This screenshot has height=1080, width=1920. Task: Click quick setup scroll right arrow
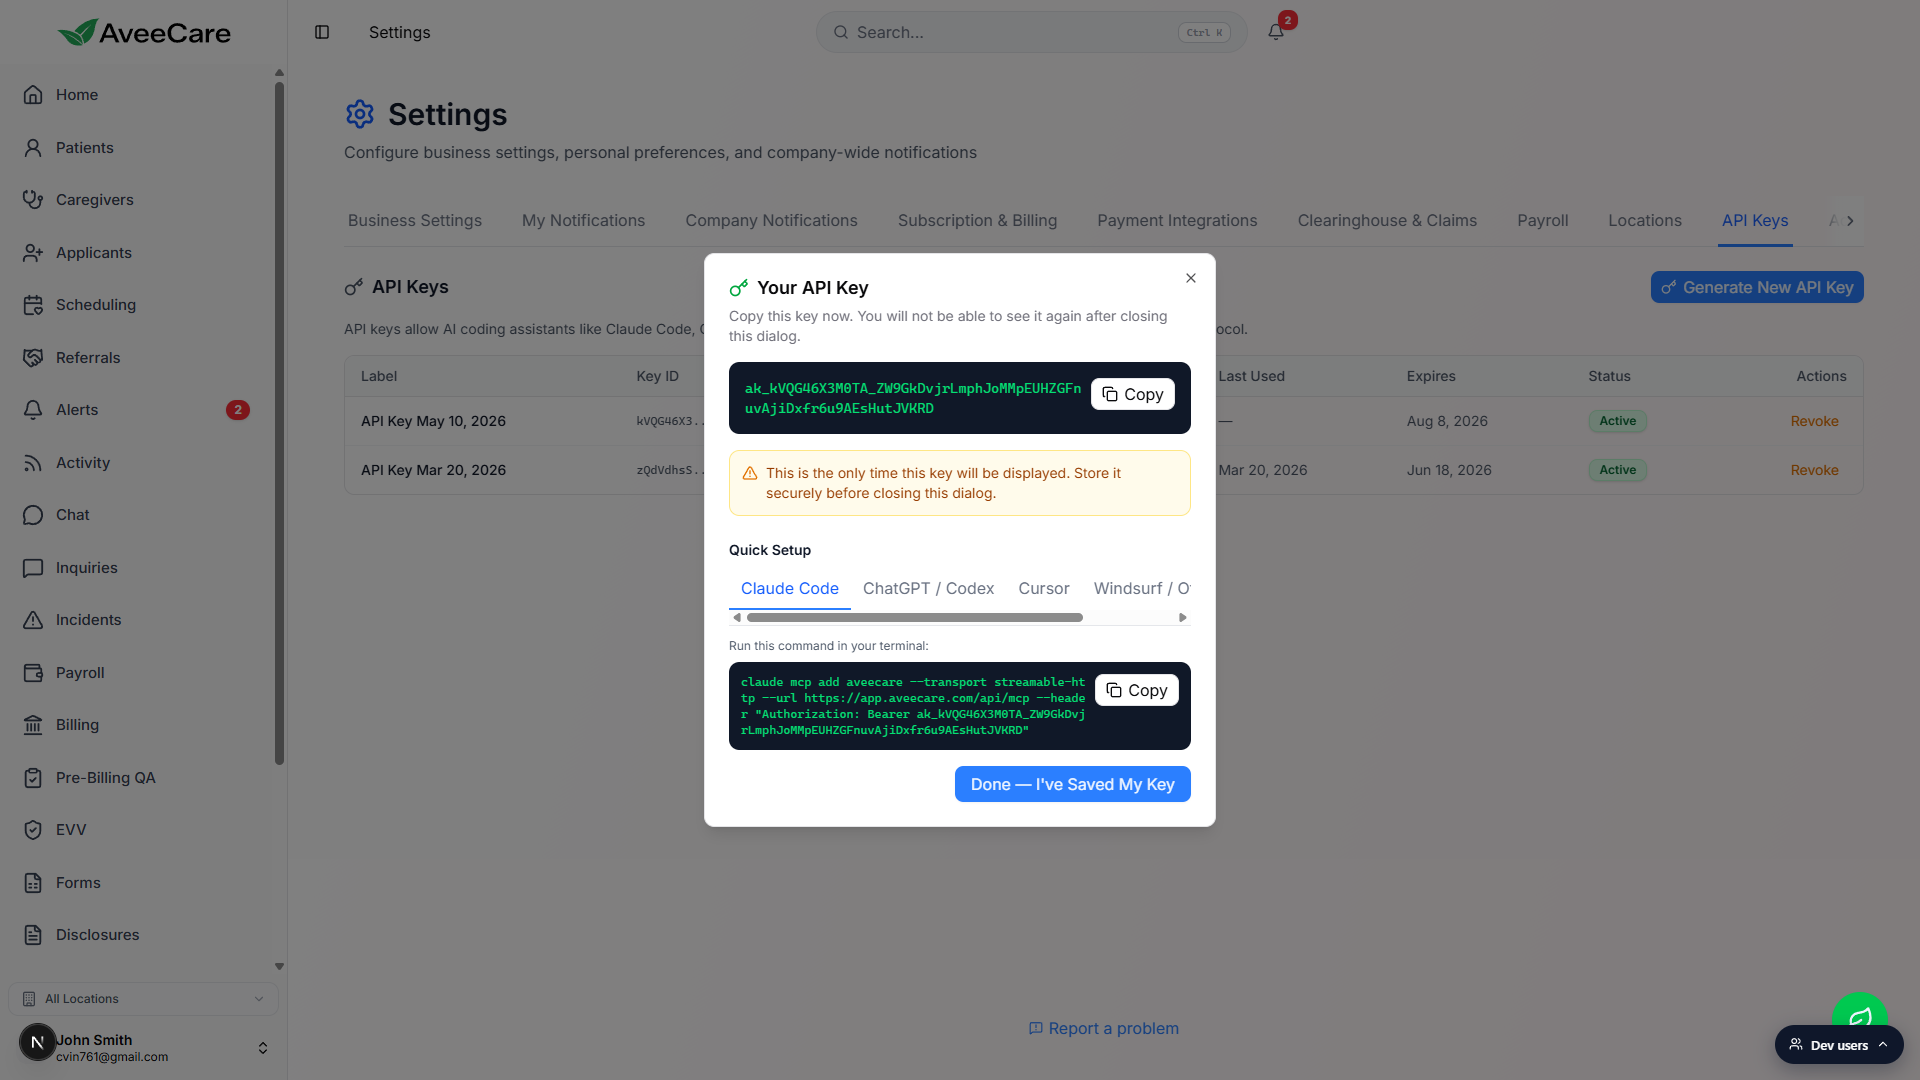[1183, 618]
